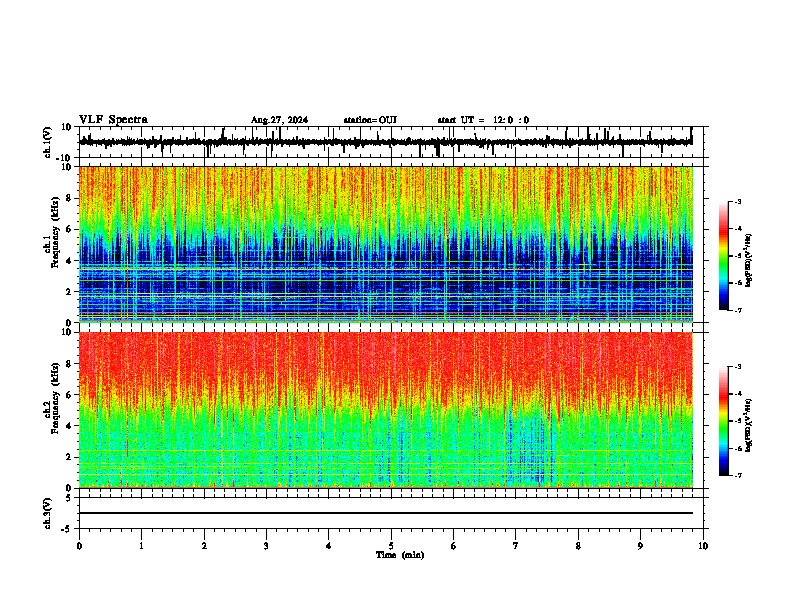Click time axis tick label "8"
The width and height of the screenshot is (792, 612).
tap(578, 546)
